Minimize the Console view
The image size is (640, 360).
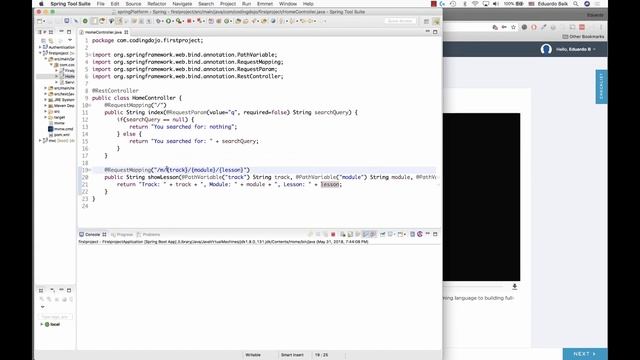tap(427, 234)
